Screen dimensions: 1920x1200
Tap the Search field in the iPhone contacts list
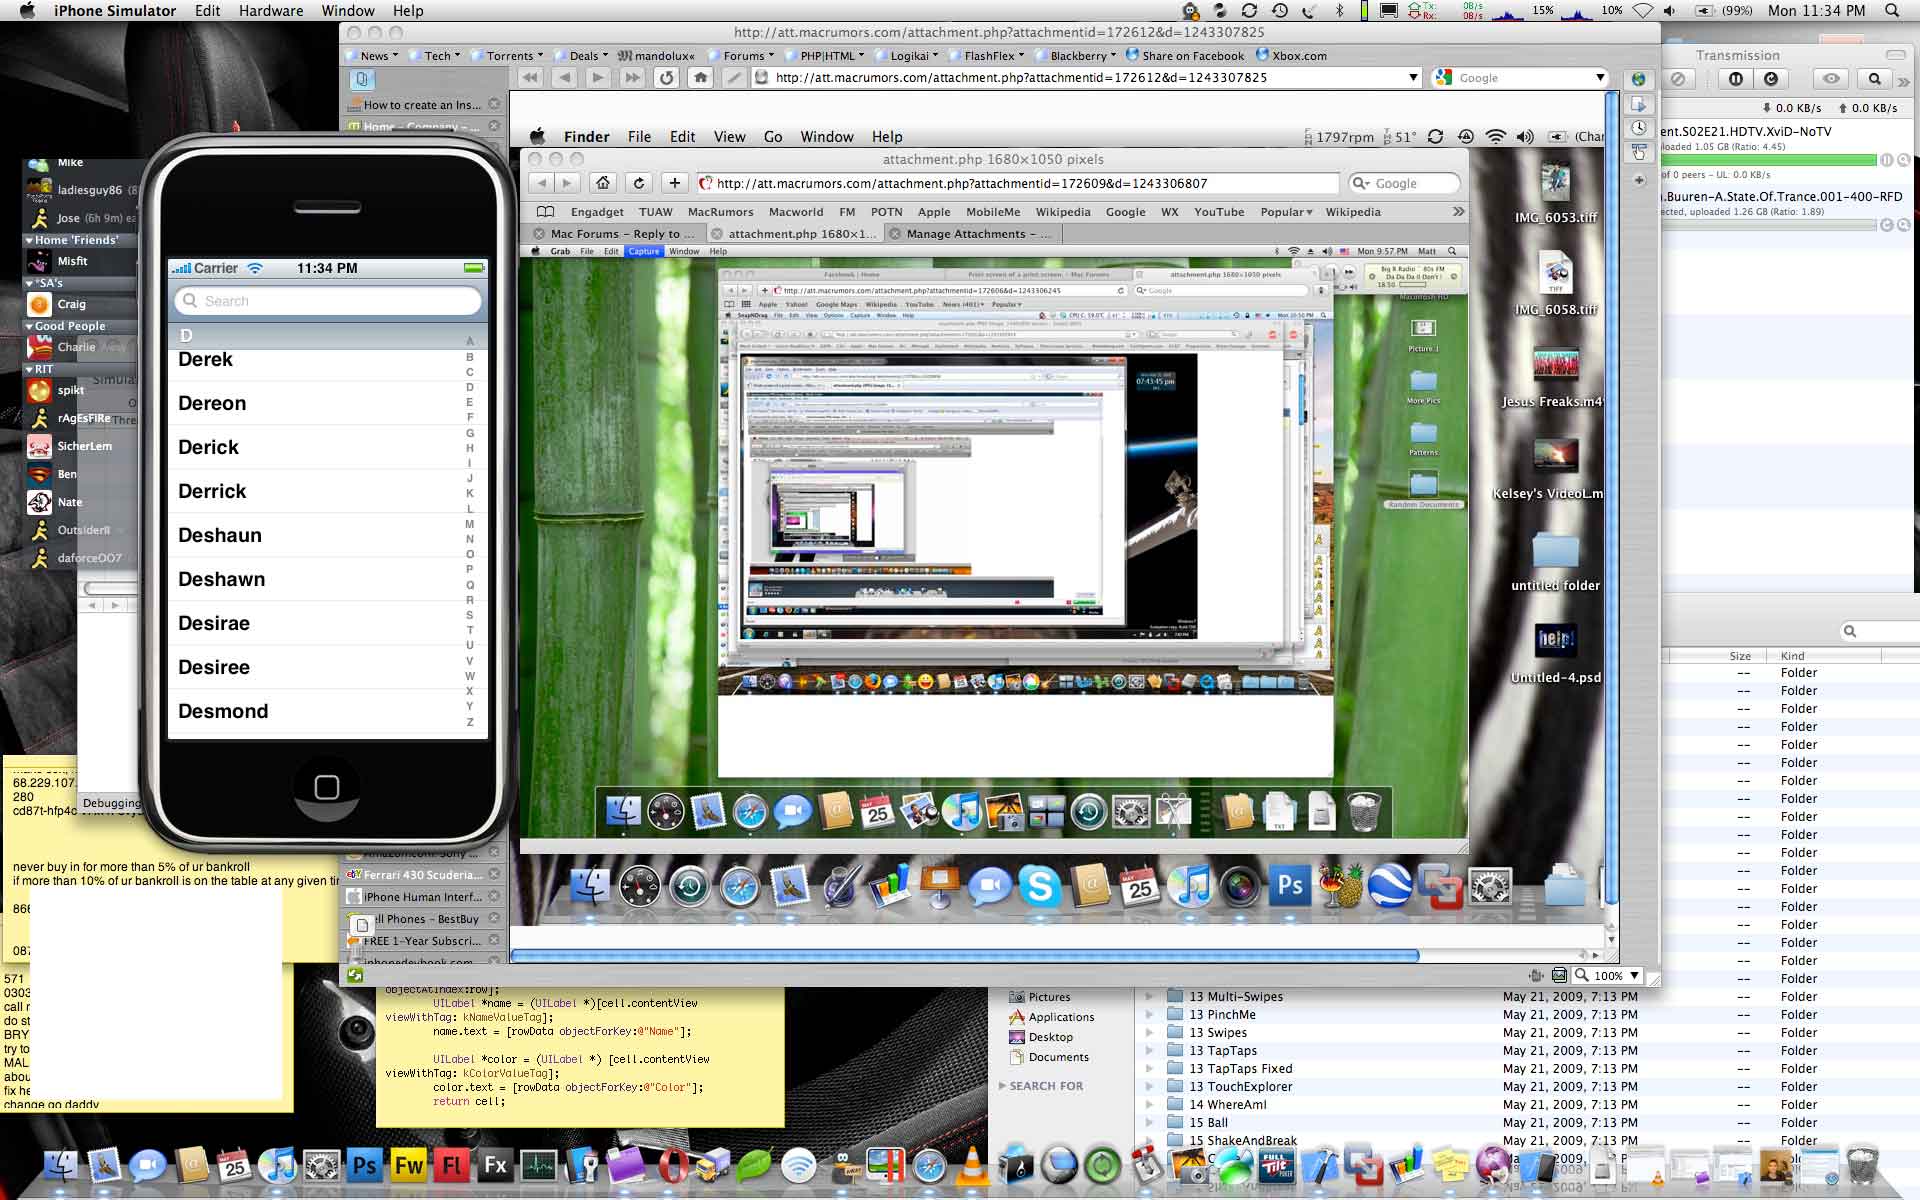328,301
